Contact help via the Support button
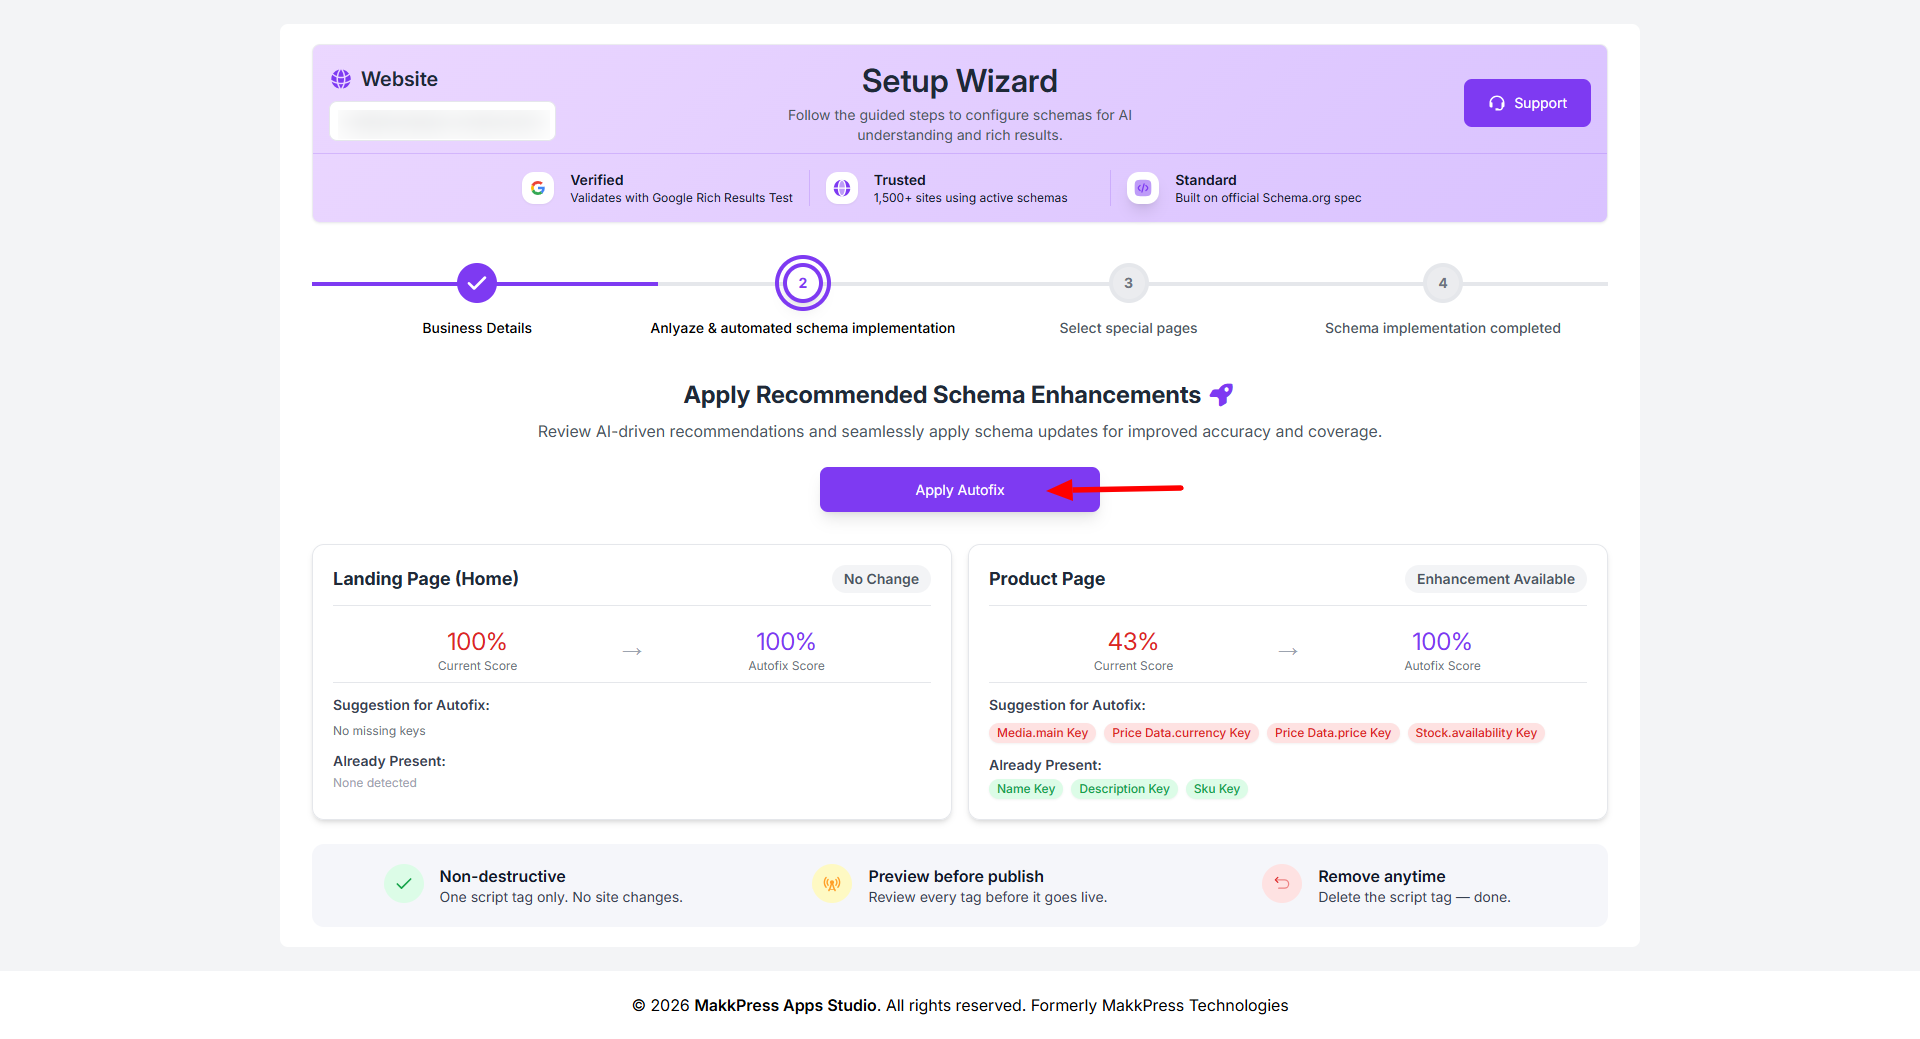Viewport: 1920px width, 1039px height. (1527, 103)
